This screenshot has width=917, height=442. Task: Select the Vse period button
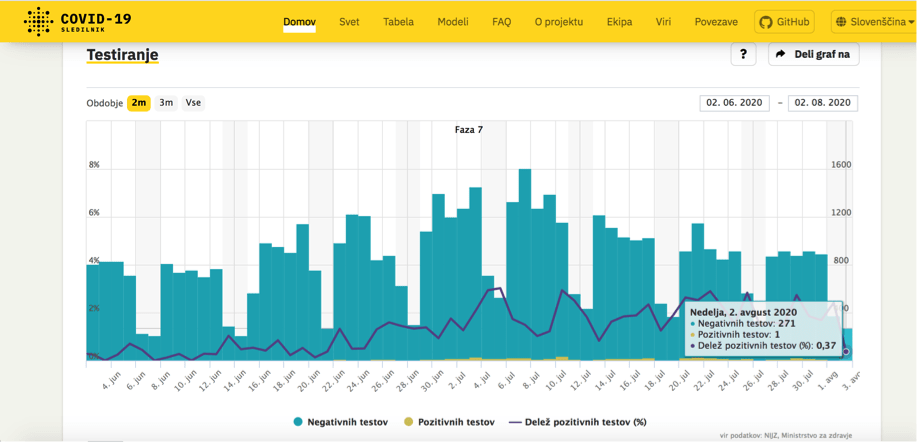click(193, 103)
